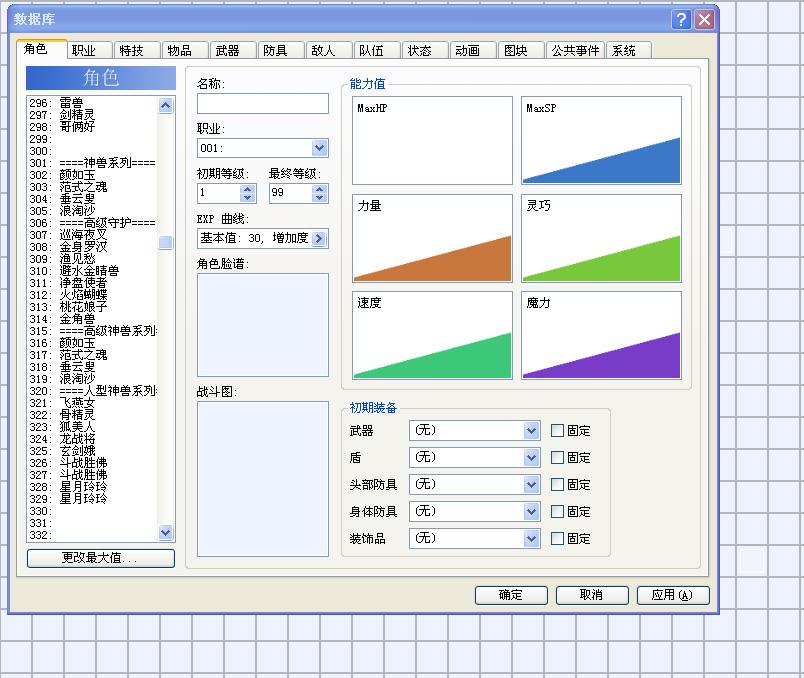The width and height of the screenshot is (804, 678).
Task: Increase 最终等级 with up arrow
Action: 319,189
